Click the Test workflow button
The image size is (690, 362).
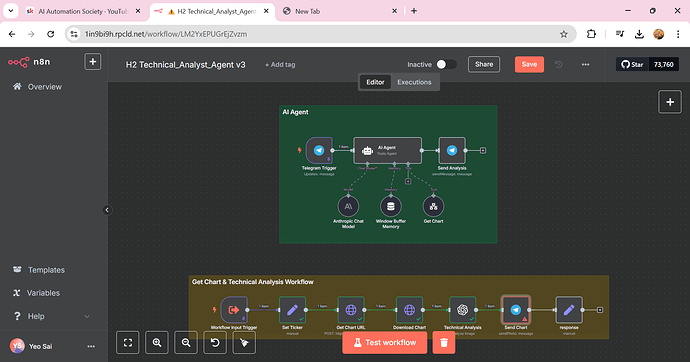point(385,343)
